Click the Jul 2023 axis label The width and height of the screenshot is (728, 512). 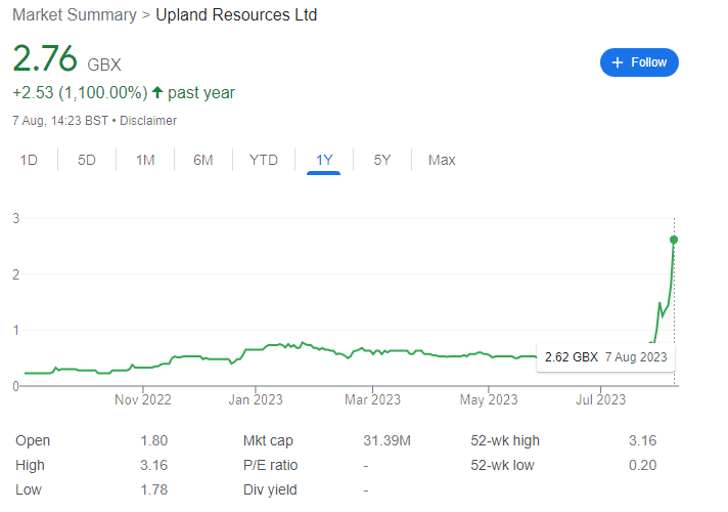click(601, 400)
